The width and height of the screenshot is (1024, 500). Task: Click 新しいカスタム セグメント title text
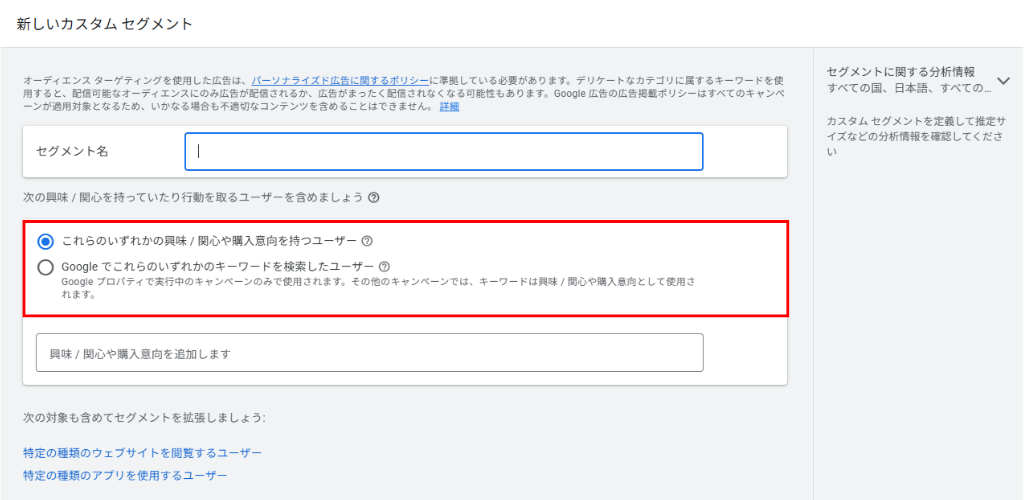click(x=104, y=24)
